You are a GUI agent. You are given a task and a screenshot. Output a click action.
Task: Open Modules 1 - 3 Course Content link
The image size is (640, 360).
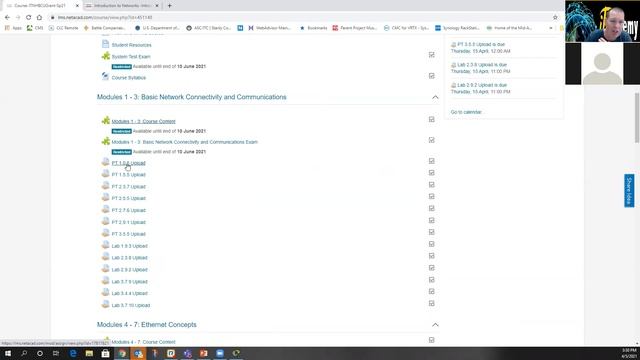[x=143, y=121]
